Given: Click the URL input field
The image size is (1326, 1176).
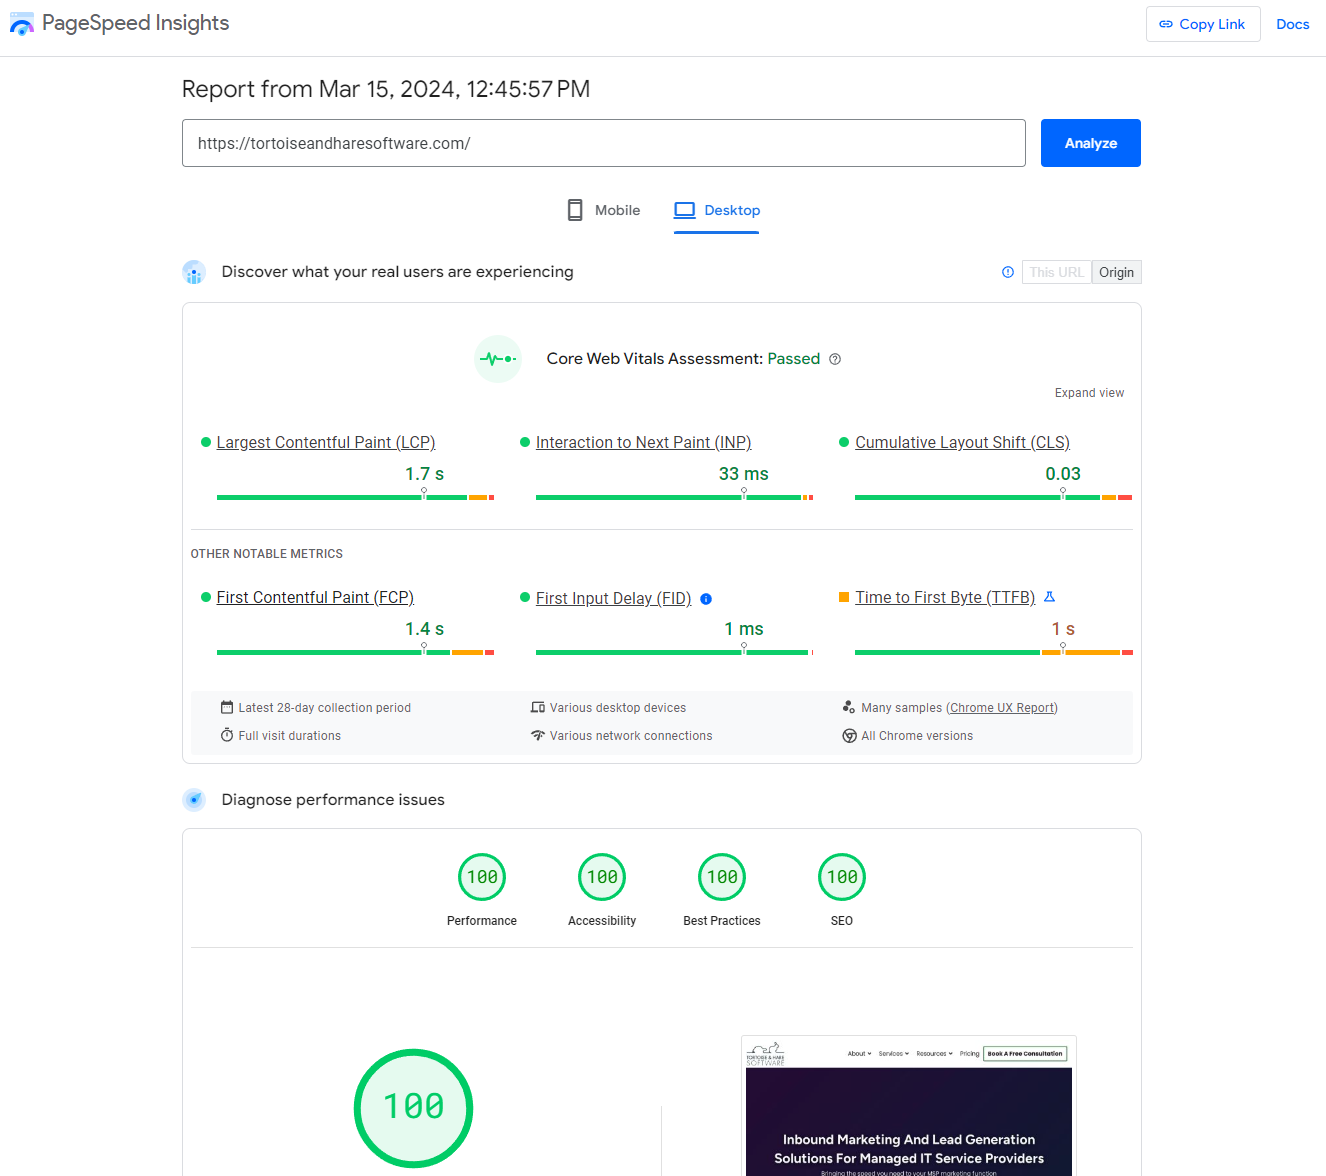Looking at the screenshot, I should pyautogui.click(x=603, y=143).
